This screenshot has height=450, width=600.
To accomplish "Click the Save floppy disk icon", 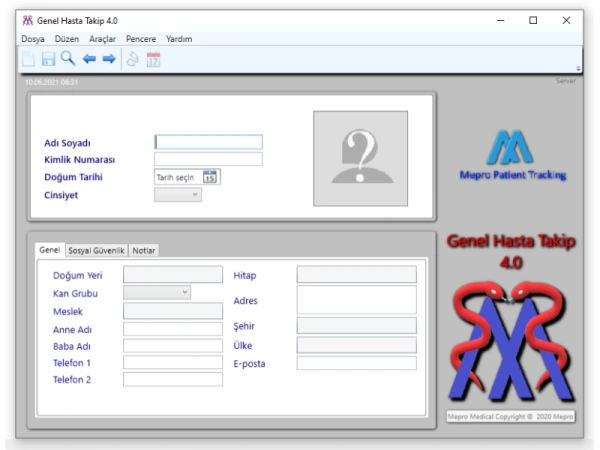I will click(49, 59).
